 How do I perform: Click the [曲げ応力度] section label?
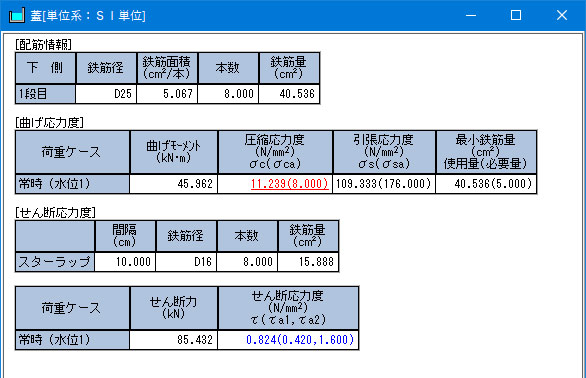click(49, 123)
